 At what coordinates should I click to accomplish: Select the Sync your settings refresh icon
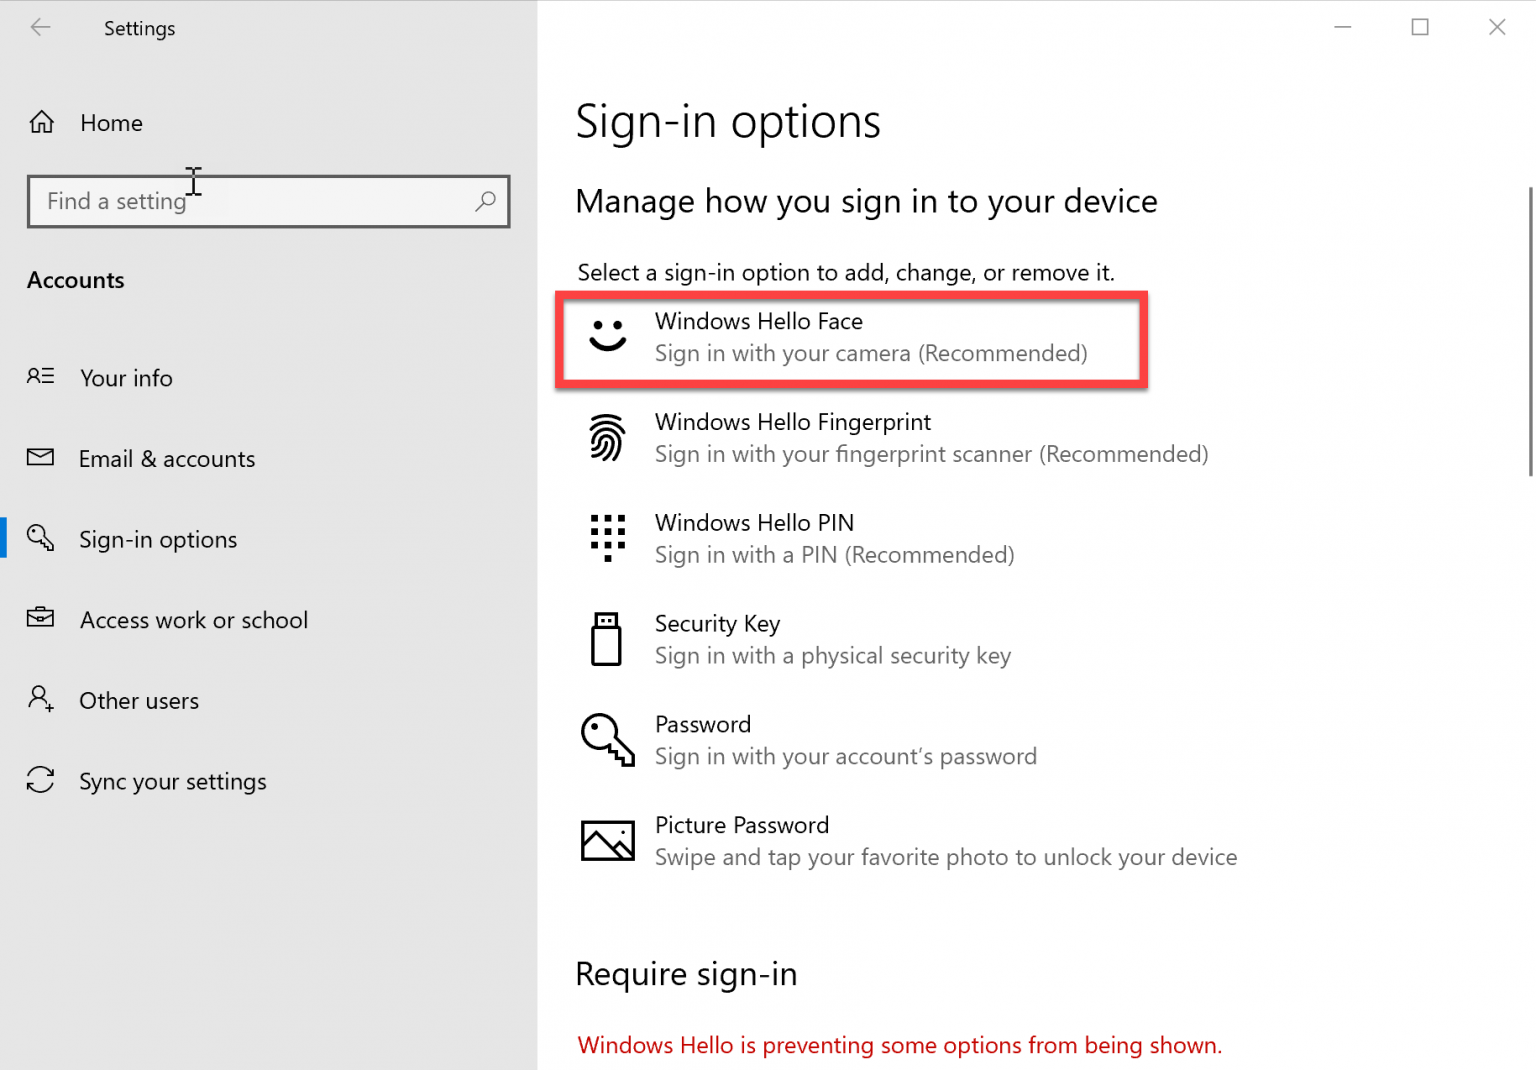tap(41, 781)
